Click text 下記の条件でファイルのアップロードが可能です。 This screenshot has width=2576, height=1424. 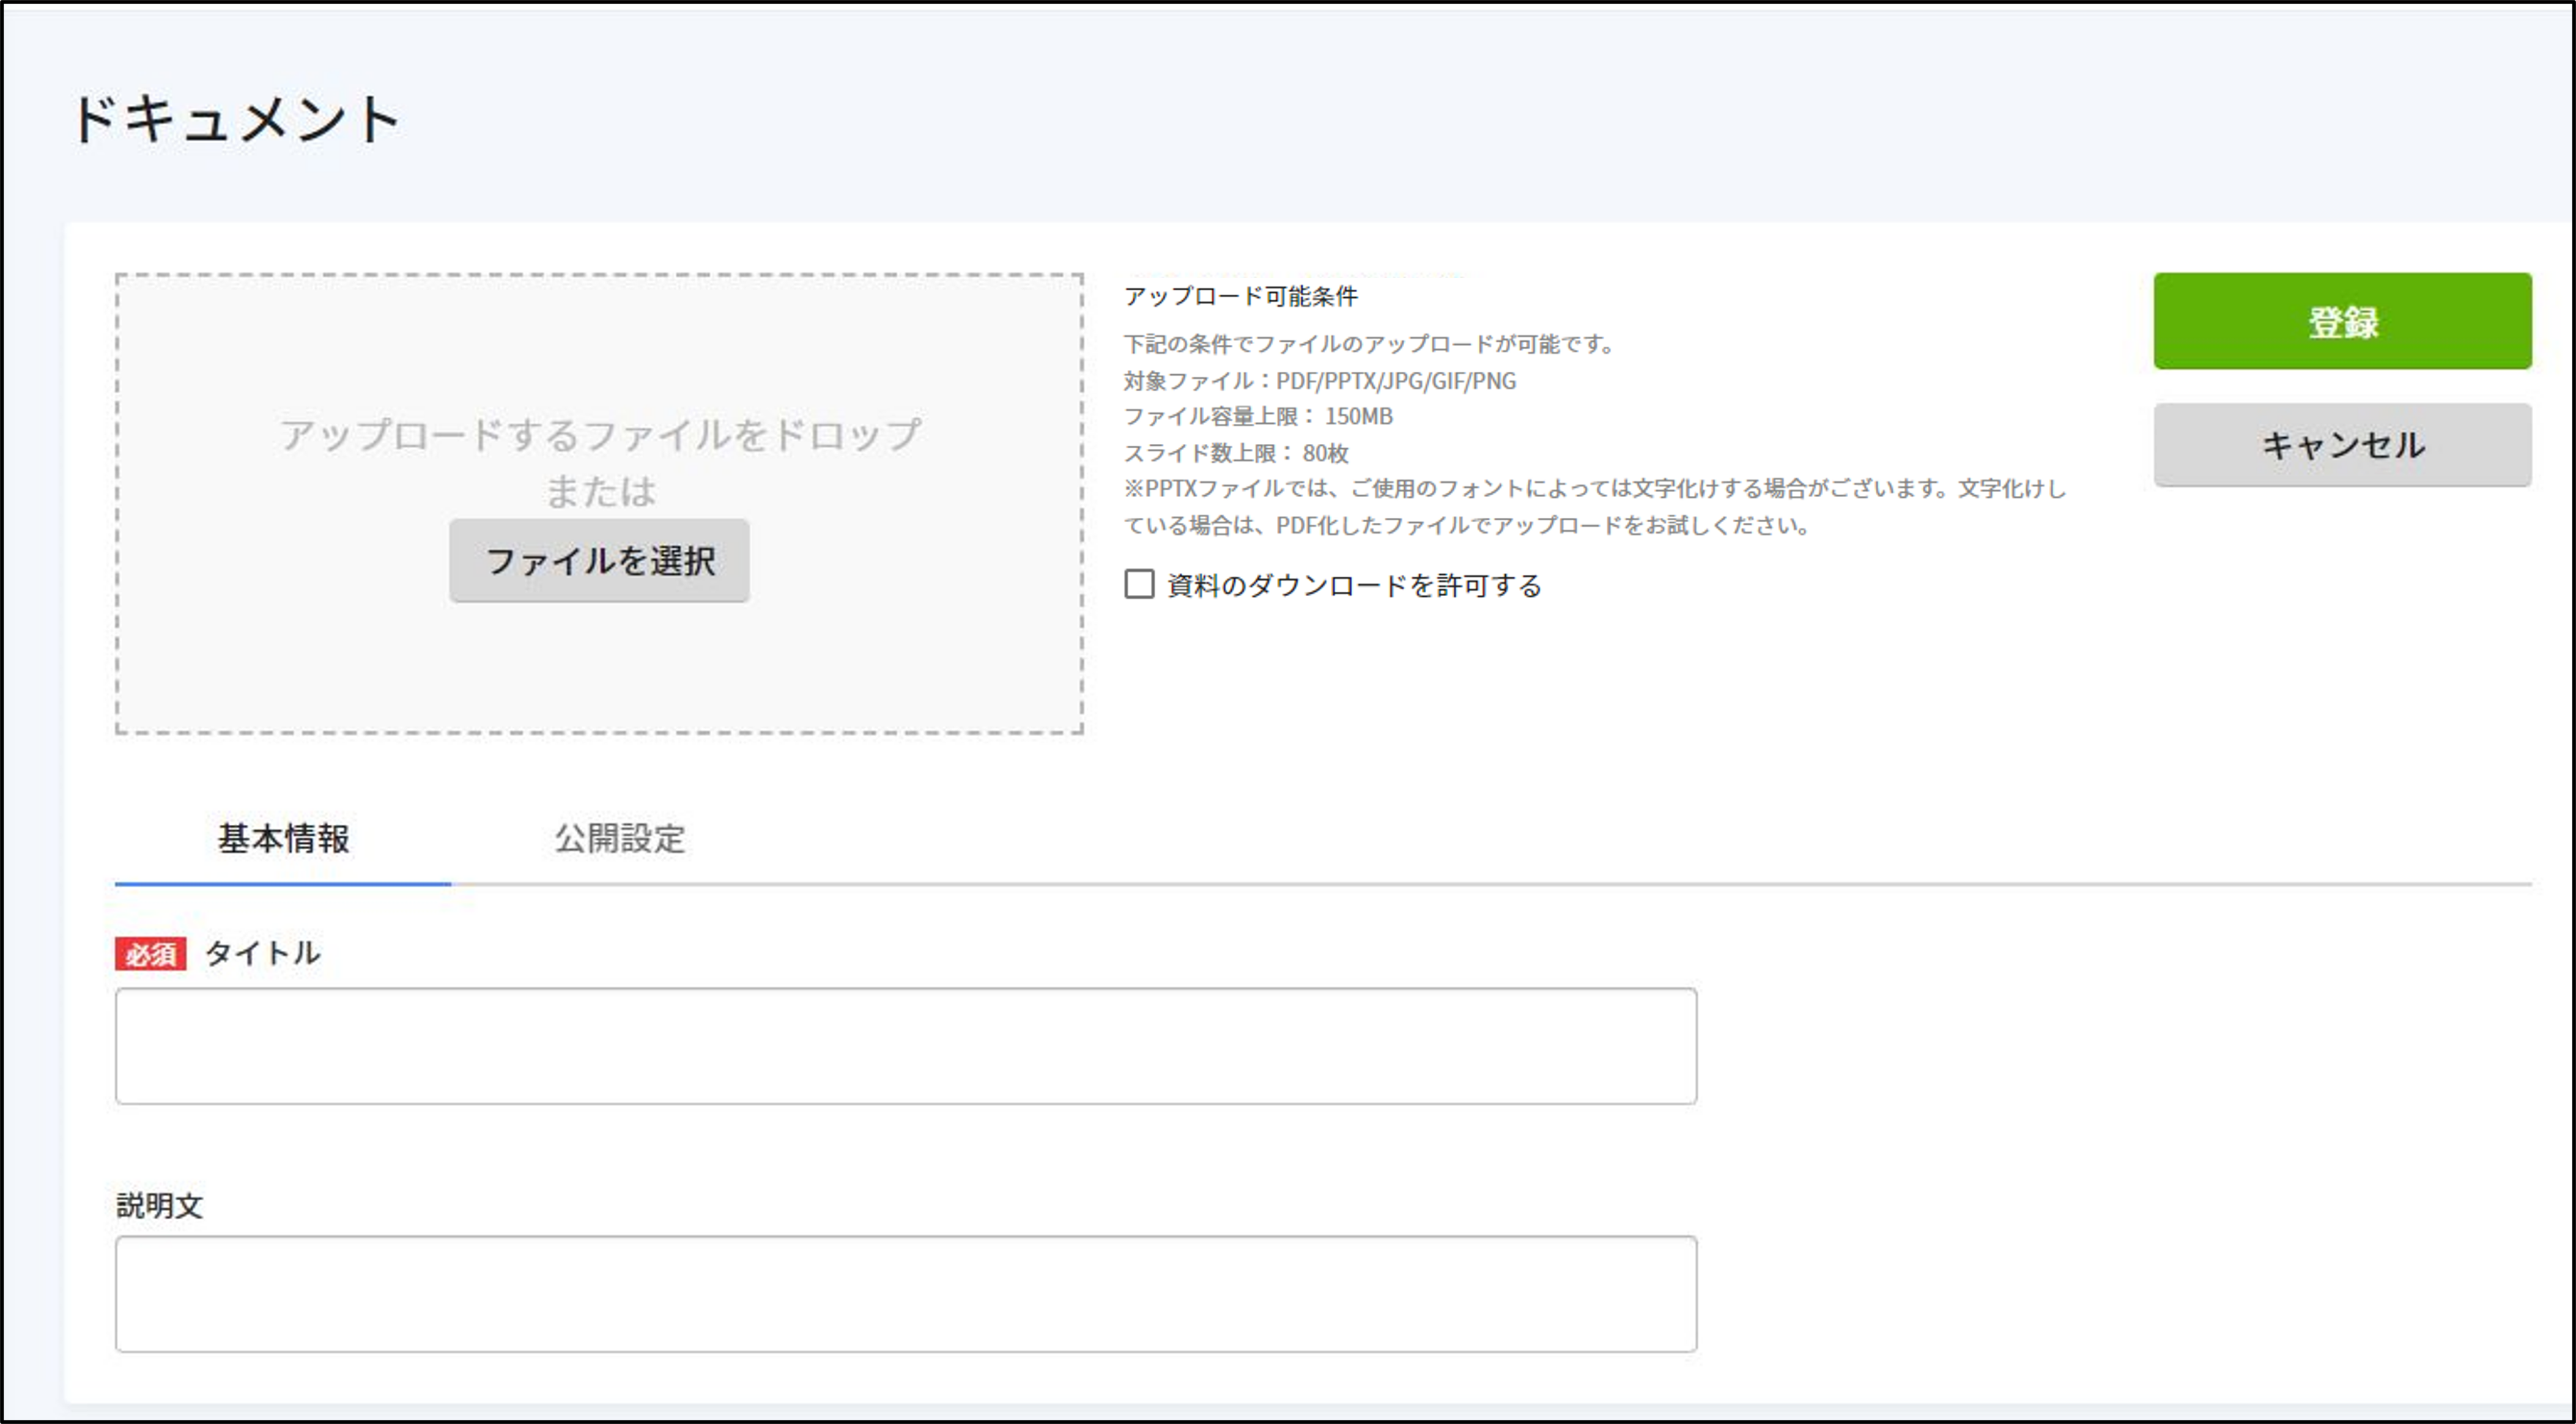click(1370, 344)
